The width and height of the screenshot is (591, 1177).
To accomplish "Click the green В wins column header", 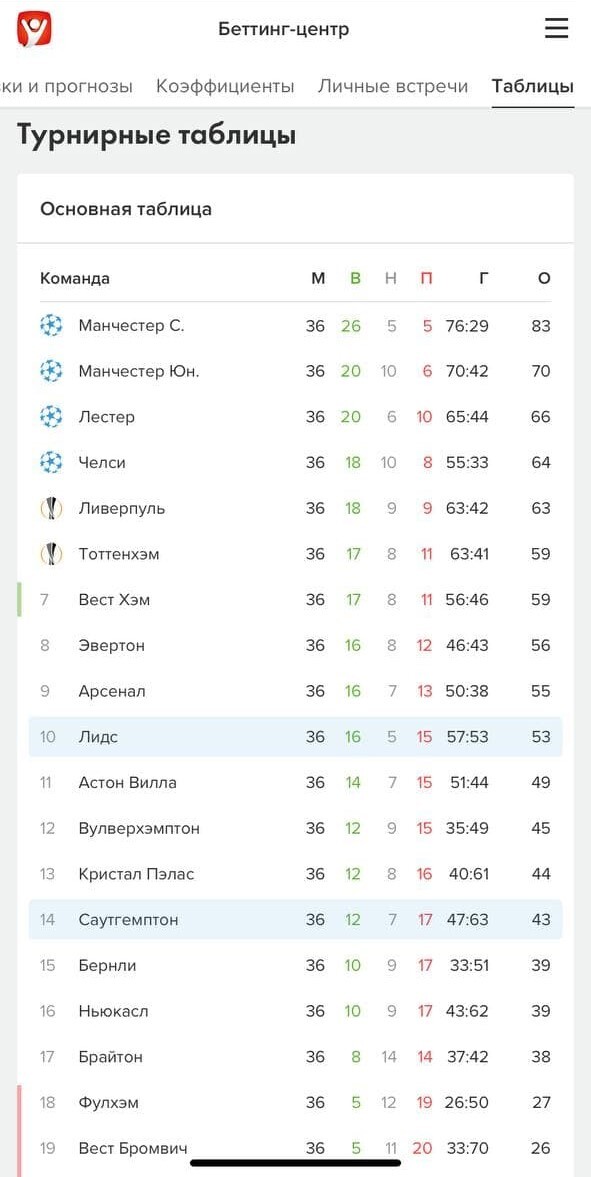I will 355,278.
